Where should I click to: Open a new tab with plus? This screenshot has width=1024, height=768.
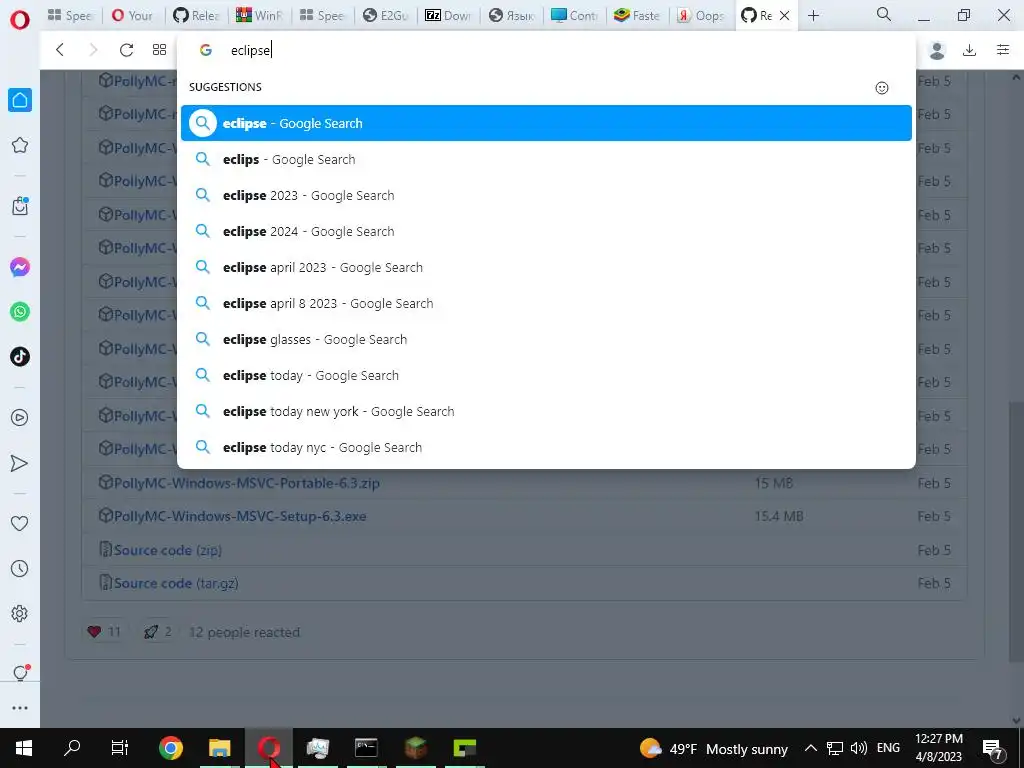tap(813, 16)
